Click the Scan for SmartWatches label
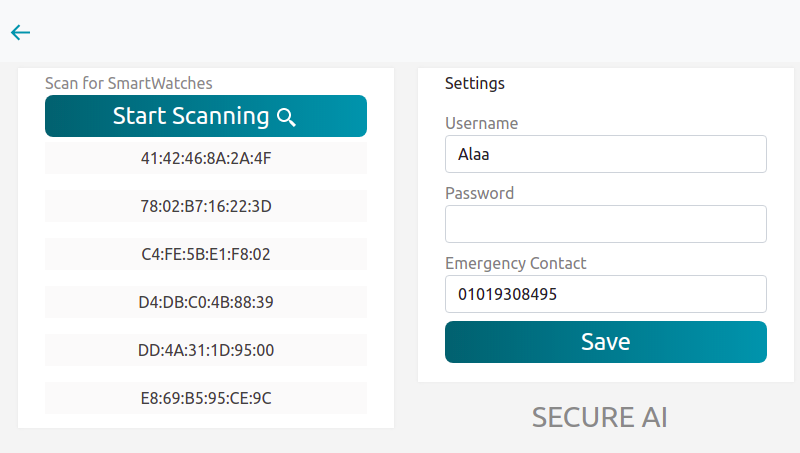The width and height of the screenshot is (800, 453). [x=129, y=83]
